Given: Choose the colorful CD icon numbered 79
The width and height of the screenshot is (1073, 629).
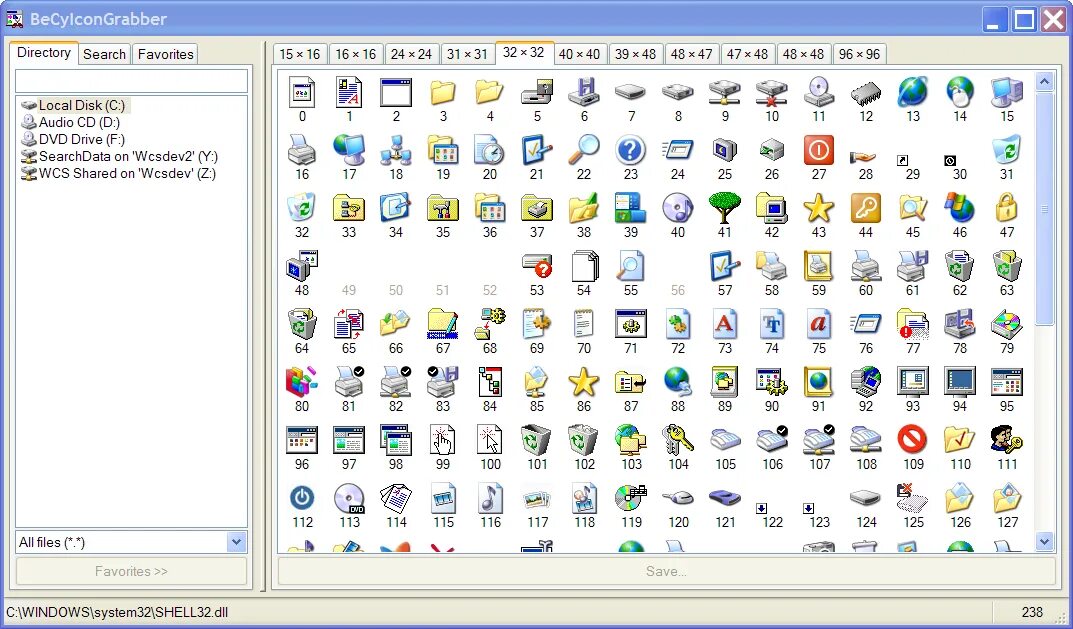Looking at the screenshot, I should click(1007, 324).
